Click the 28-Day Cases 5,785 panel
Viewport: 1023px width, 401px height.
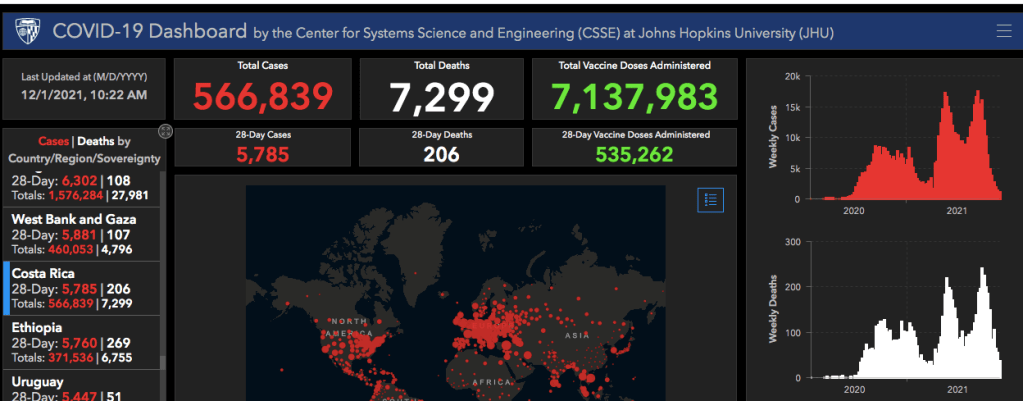(262, 147)
